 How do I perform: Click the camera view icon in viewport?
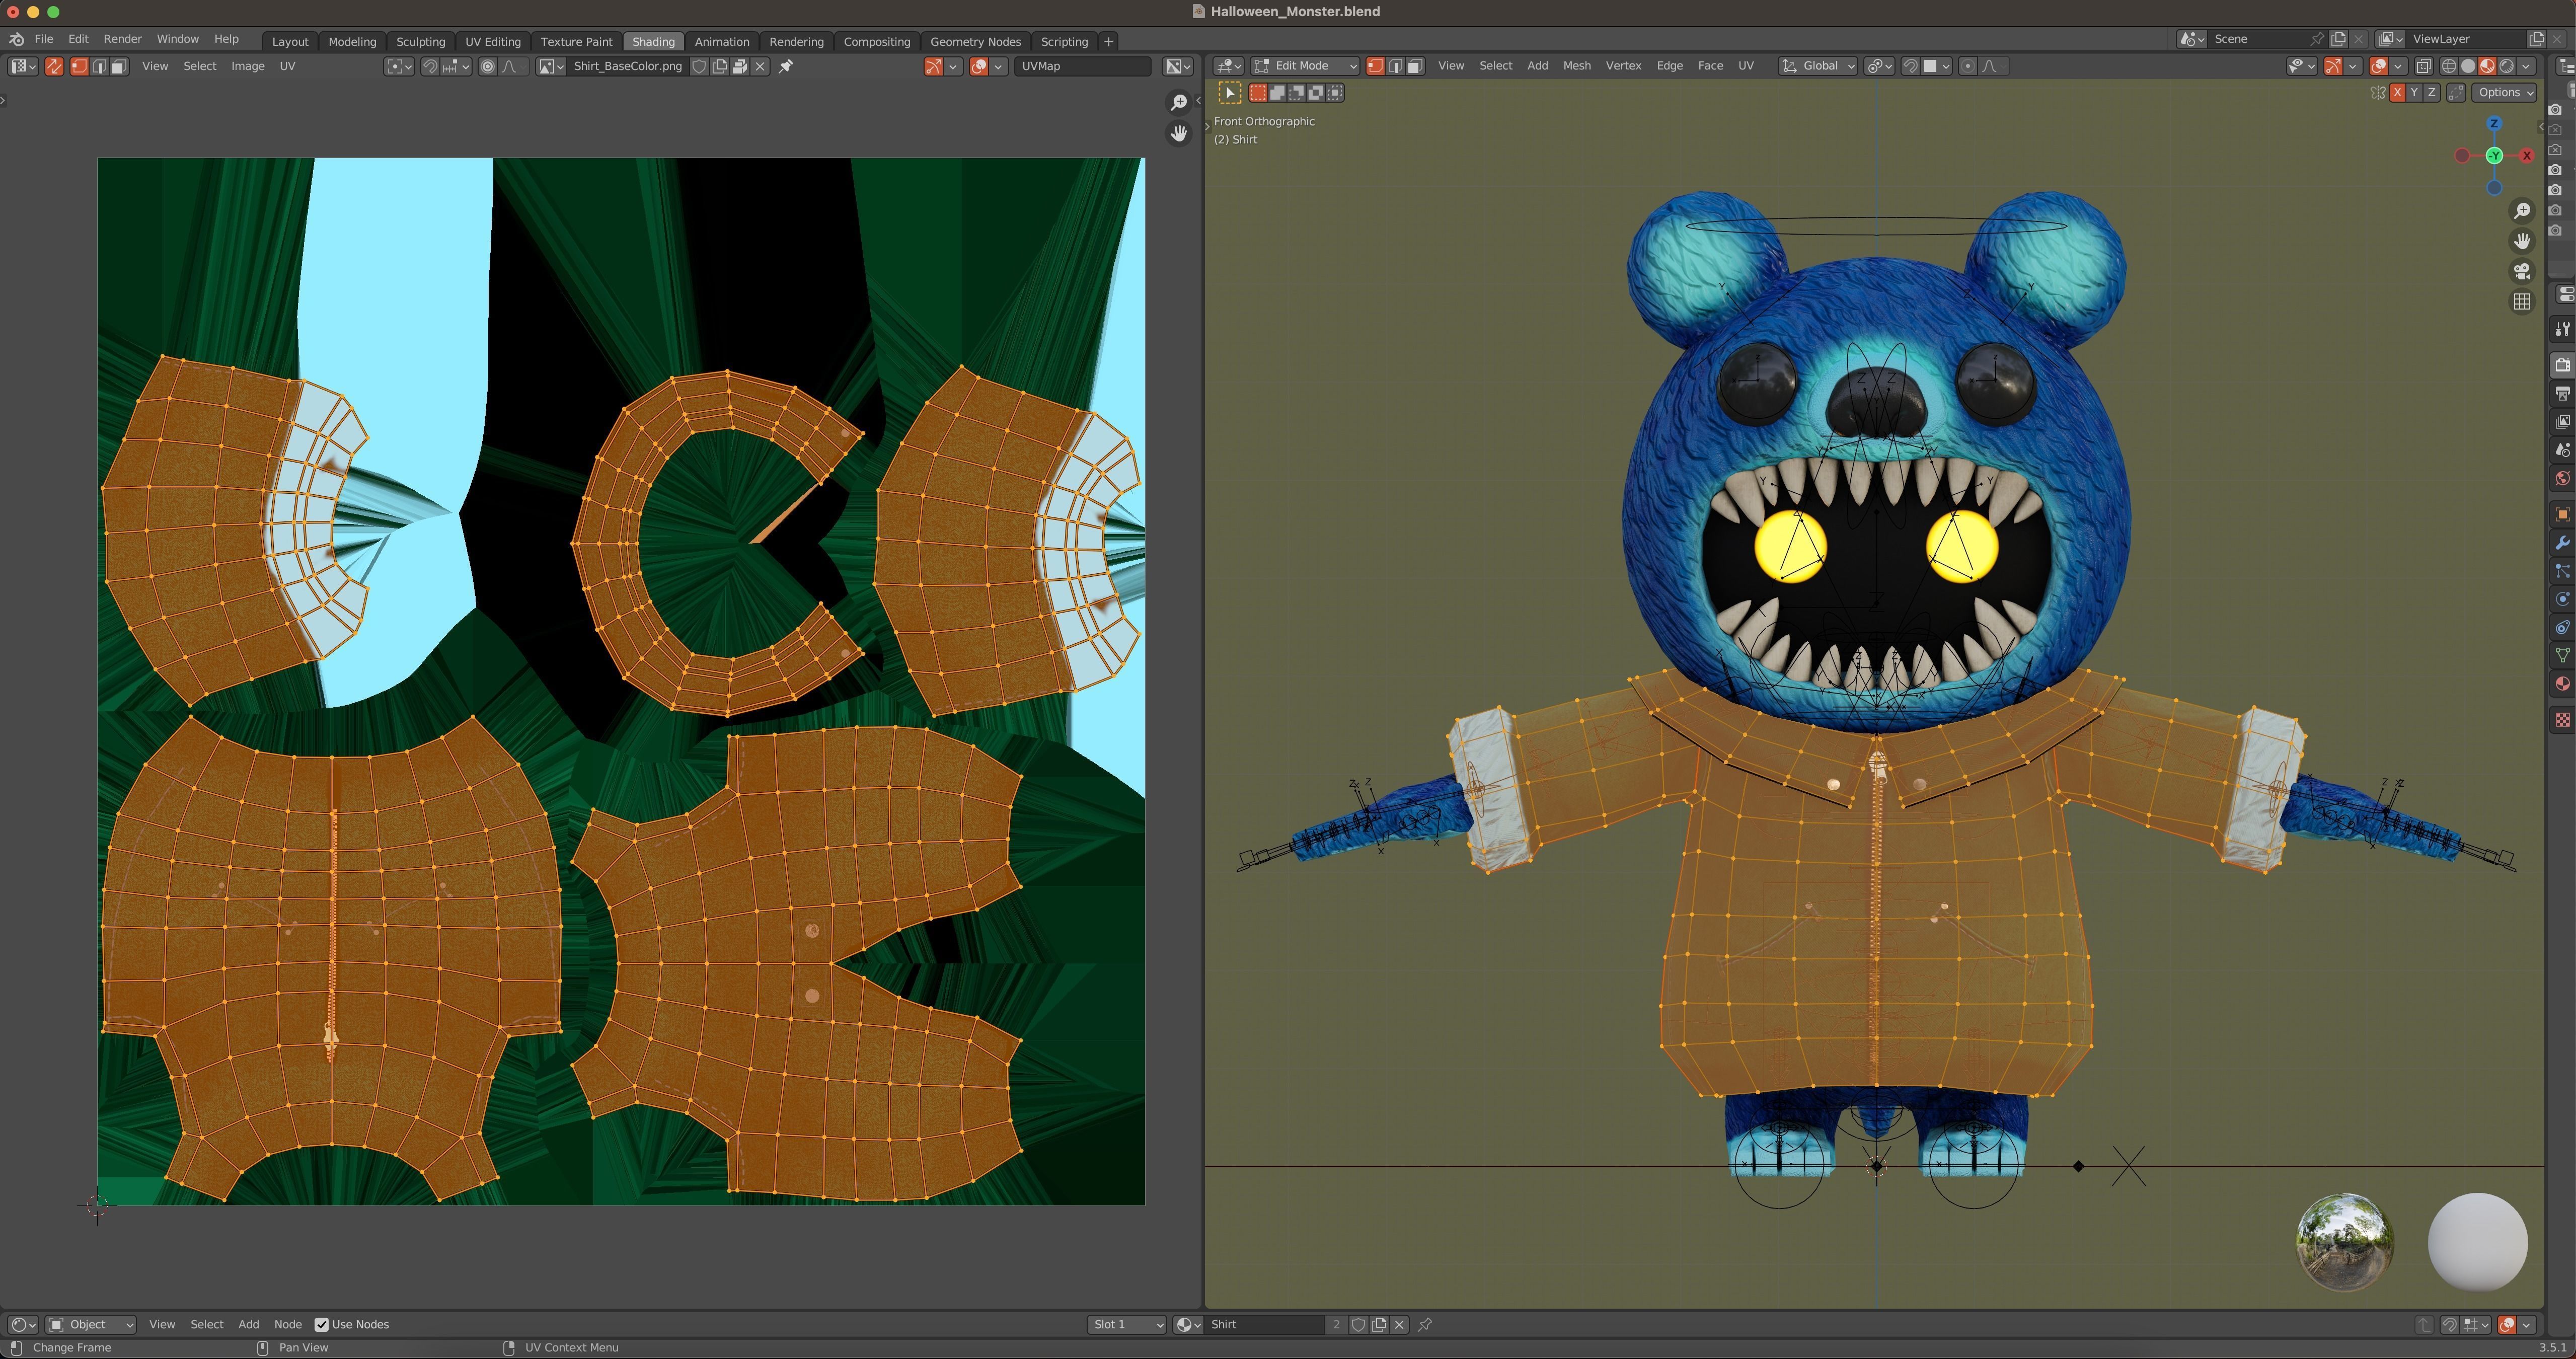click(2522, 271)
